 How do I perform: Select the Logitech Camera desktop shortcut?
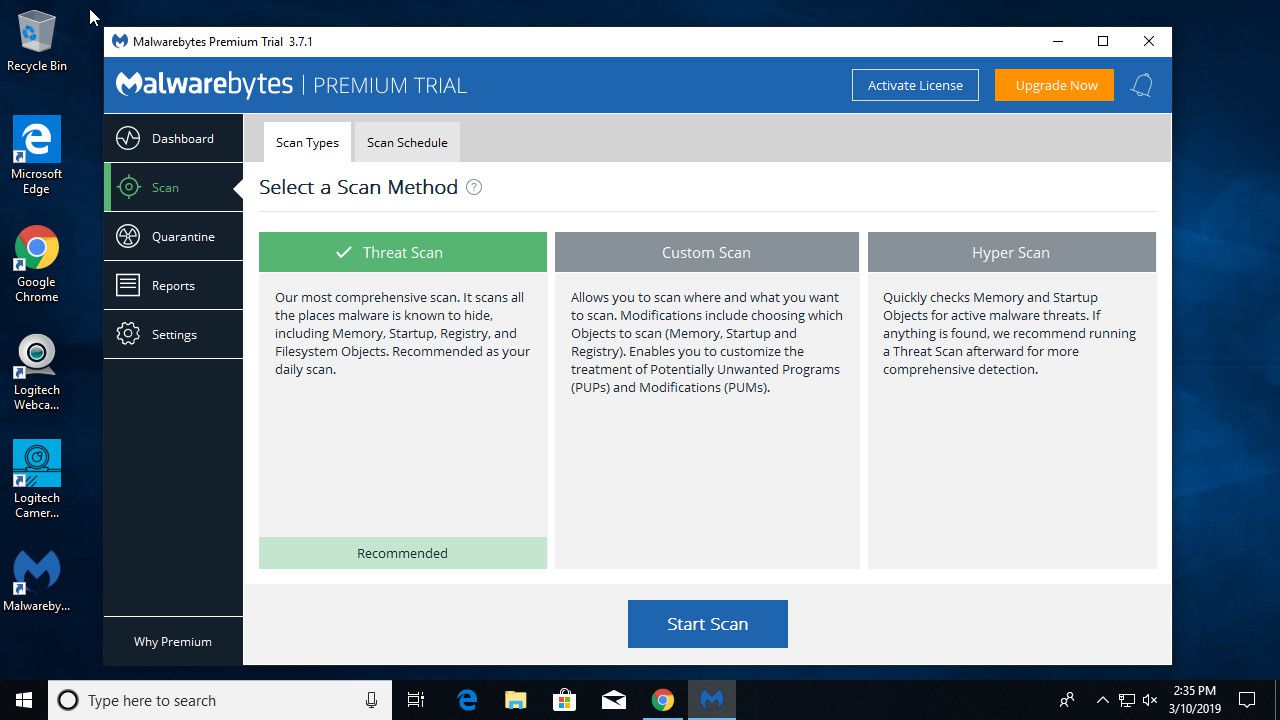pyautogui.click(x=37, y=480)
